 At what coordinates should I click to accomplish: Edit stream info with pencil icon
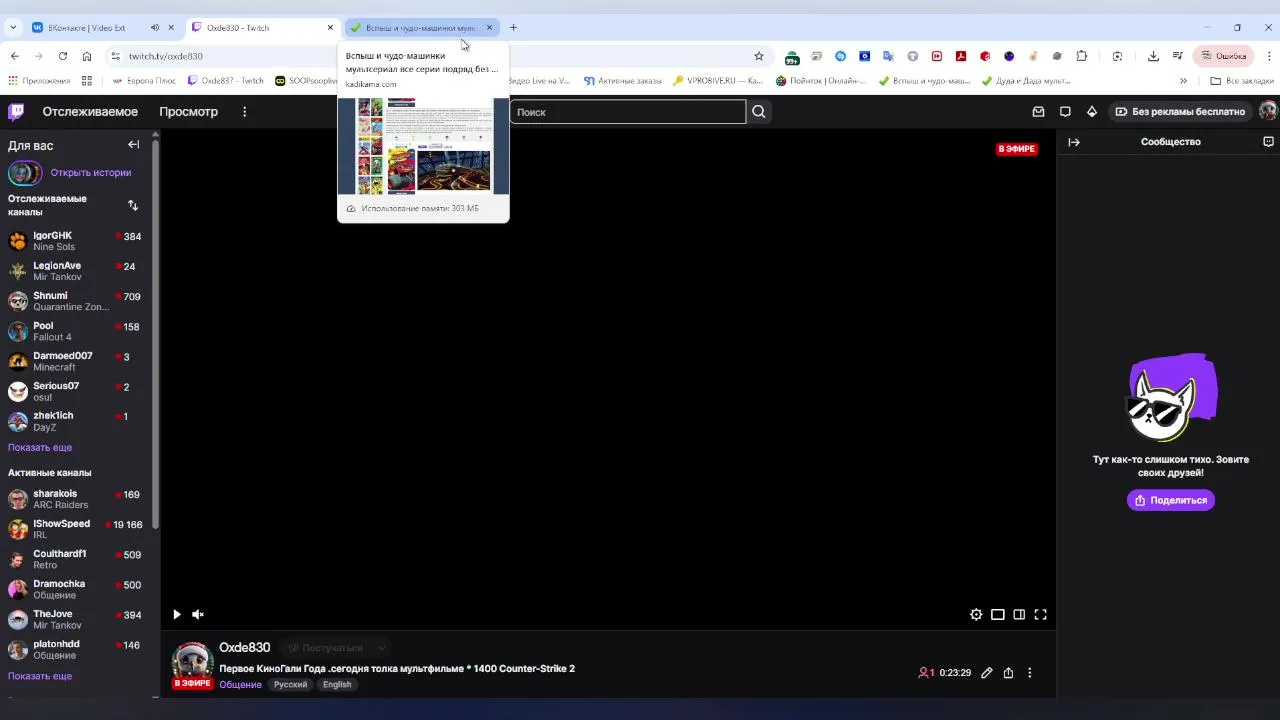tap(987, 673)
